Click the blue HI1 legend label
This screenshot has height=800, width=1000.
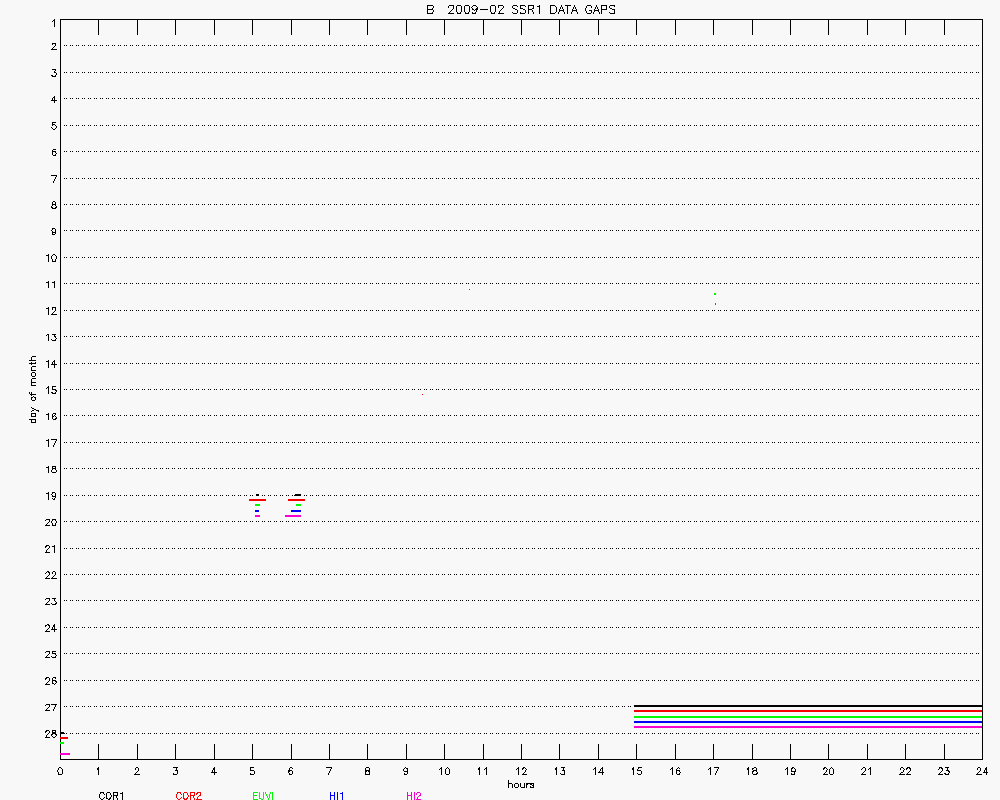coord(337,796)
